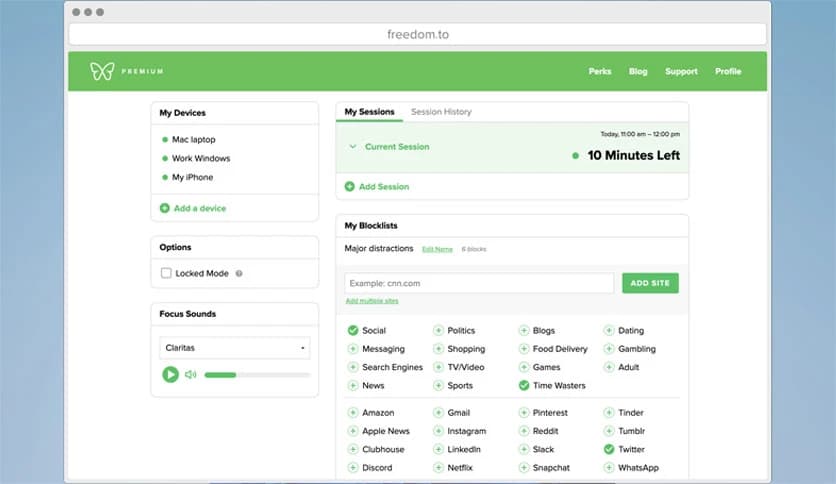This screenshot has height=484, width=836.
Task: Click the freedom.to address bar
Action: coord(417,35)
